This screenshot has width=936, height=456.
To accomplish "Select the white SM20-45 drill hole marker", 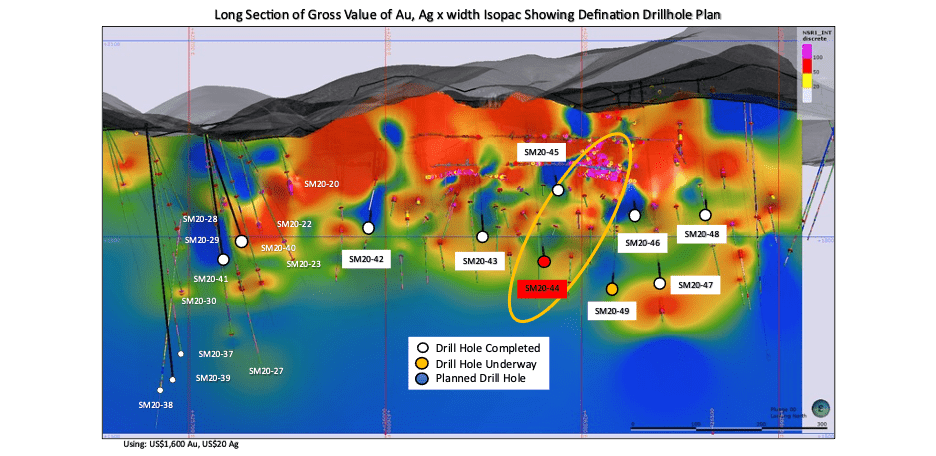I will (558, 190).
